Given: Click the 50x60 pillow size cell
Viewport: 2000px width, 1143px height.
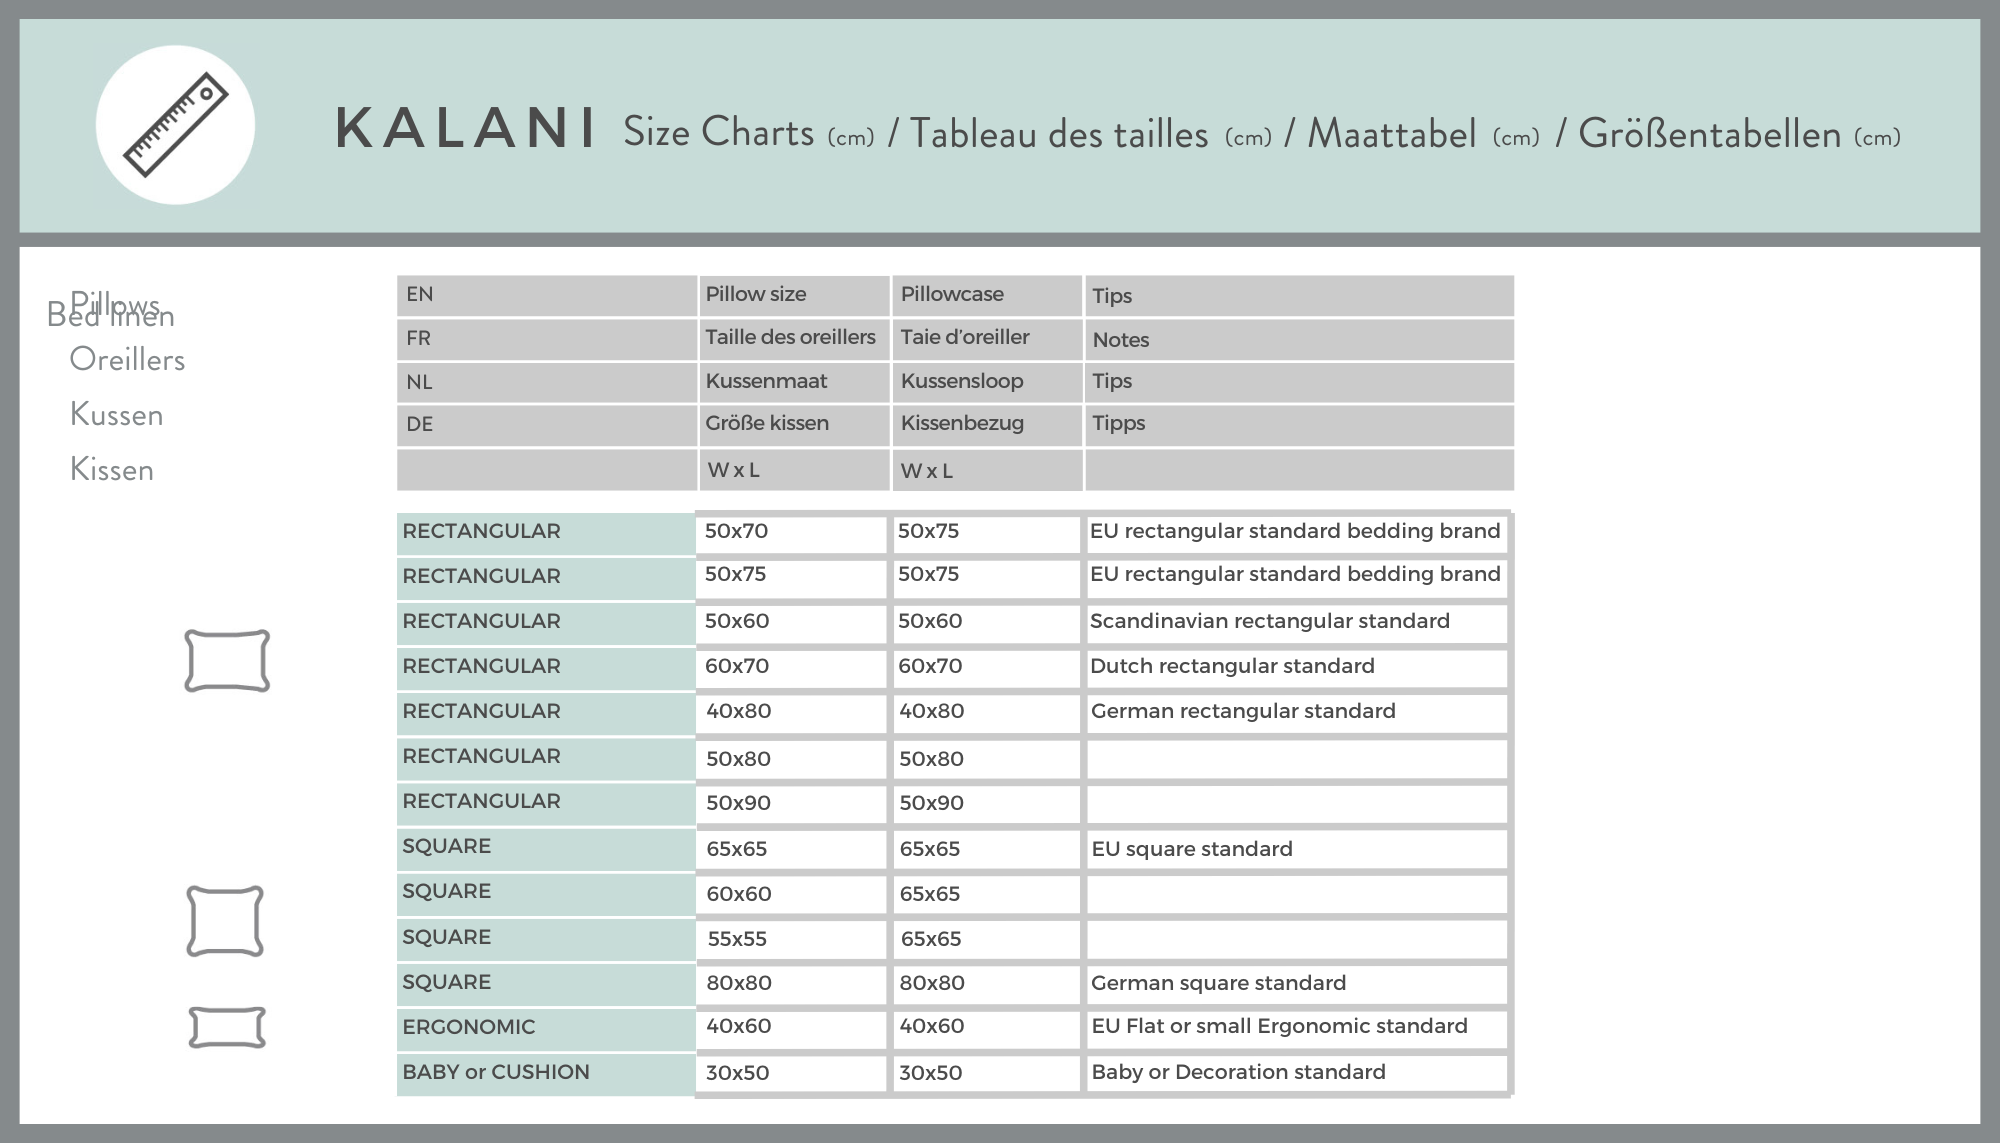Looking at the screenshot, I should pos(791,623).
